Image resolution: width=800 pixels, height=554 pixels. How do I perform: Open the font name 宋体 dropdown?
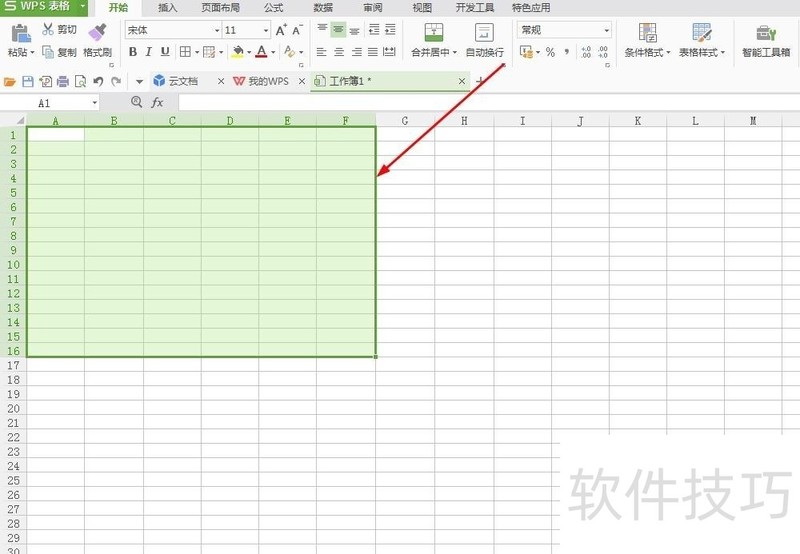click(217, 30)
